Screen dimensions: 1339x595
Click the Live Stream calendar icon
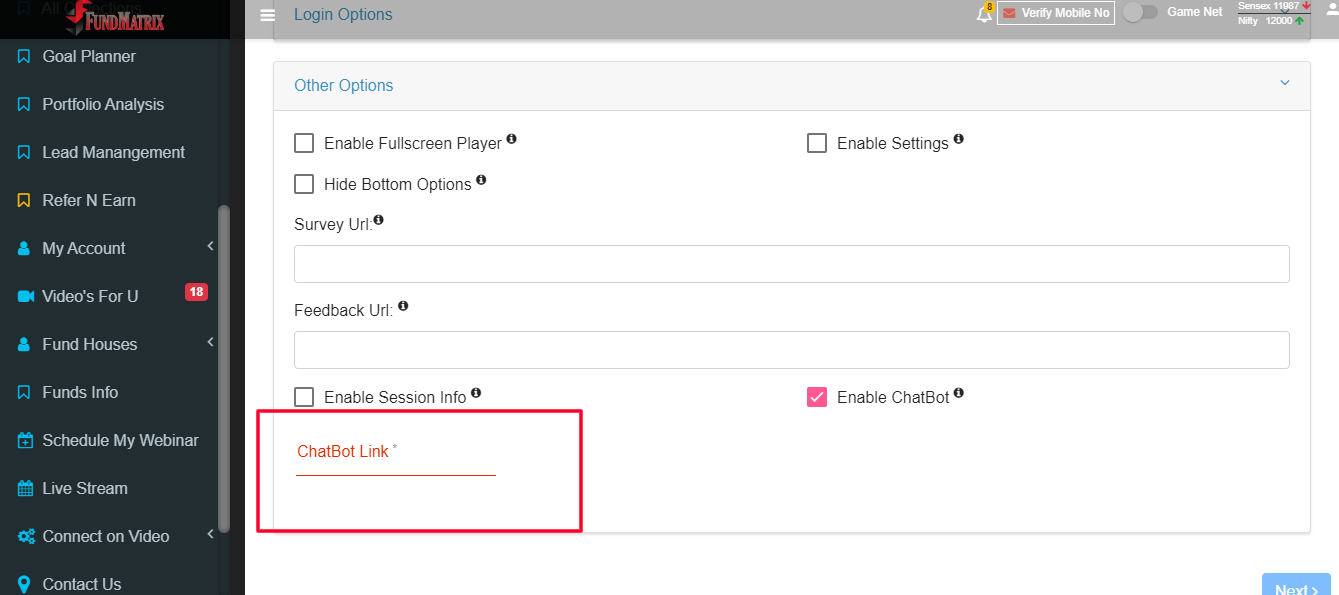coord(25,488)
